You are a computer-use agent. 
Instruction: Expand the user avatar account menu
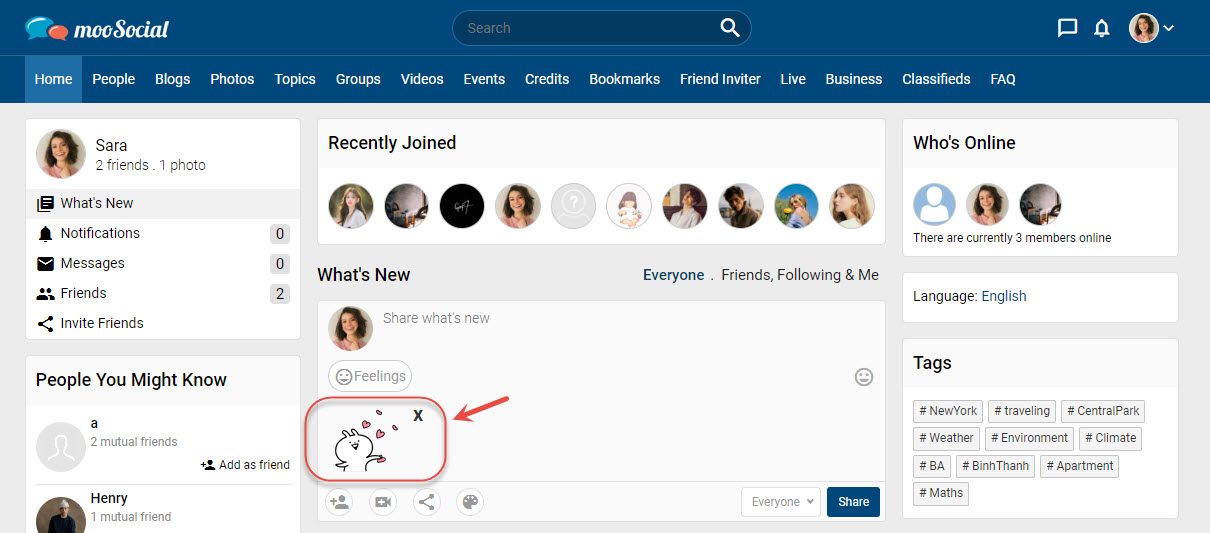click(1151, 28)
